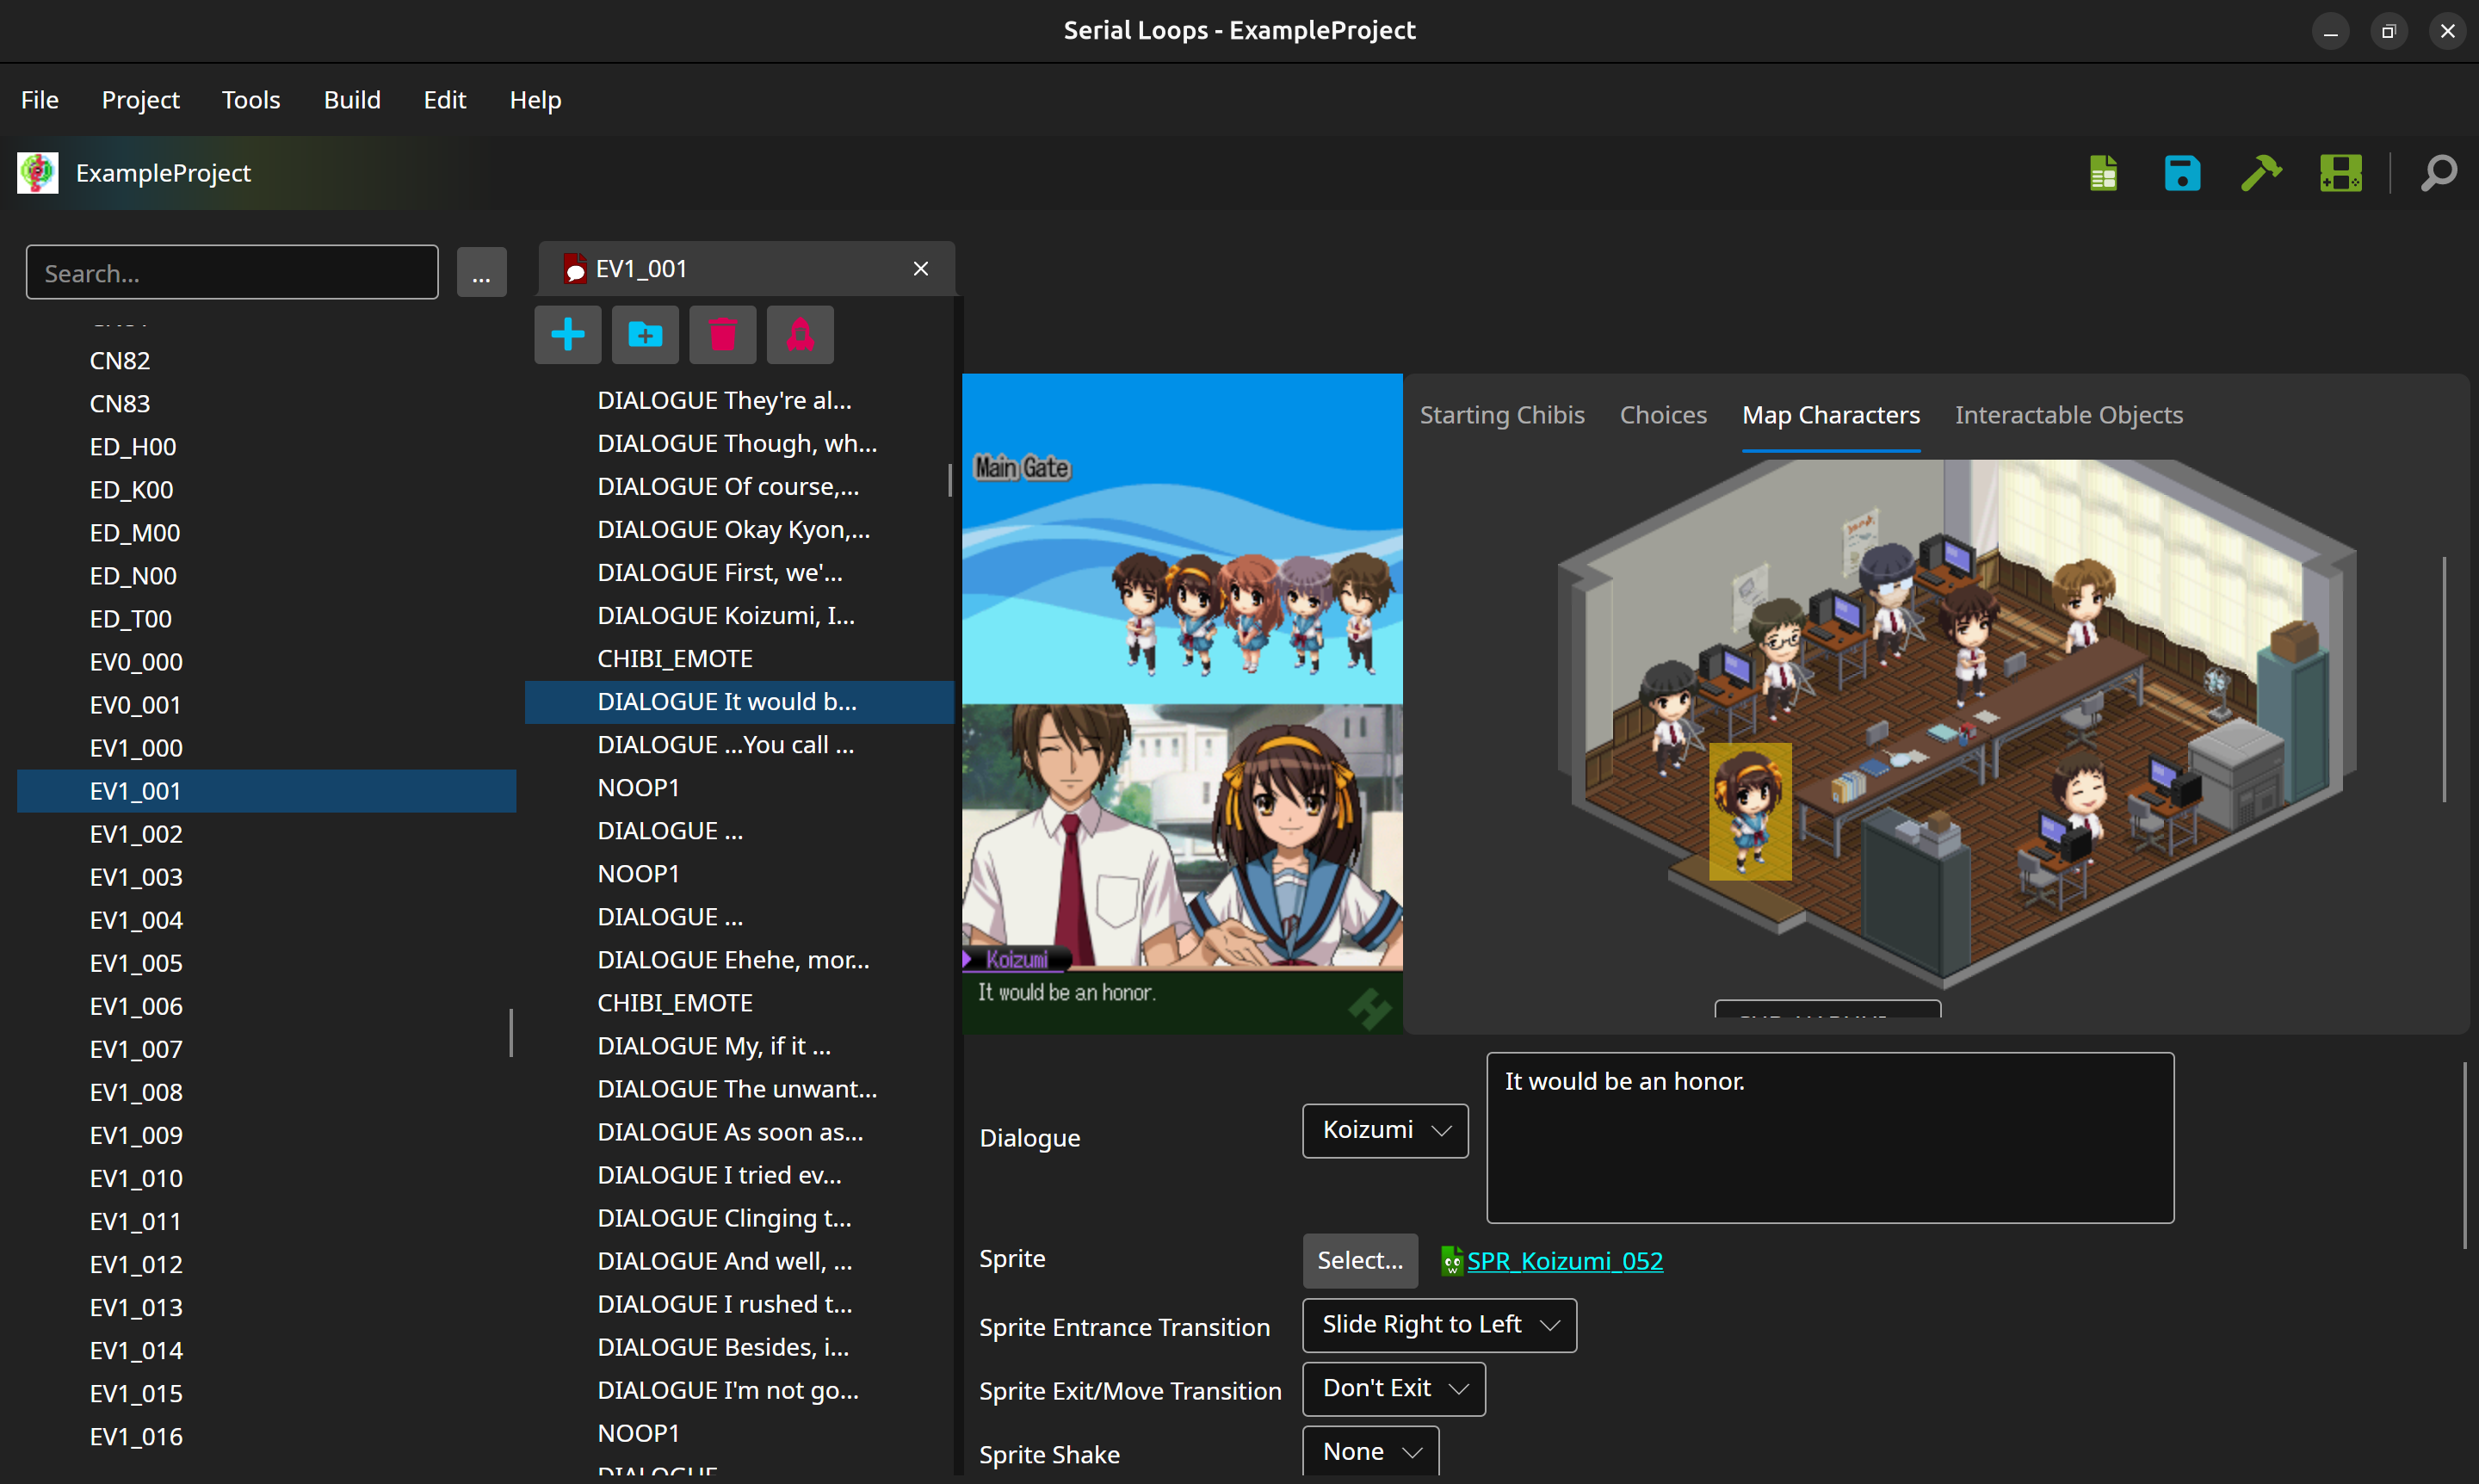Click the sprite Select... button
Viewport: 2479px width, 1484px height.
(x=1360, y=1261)
